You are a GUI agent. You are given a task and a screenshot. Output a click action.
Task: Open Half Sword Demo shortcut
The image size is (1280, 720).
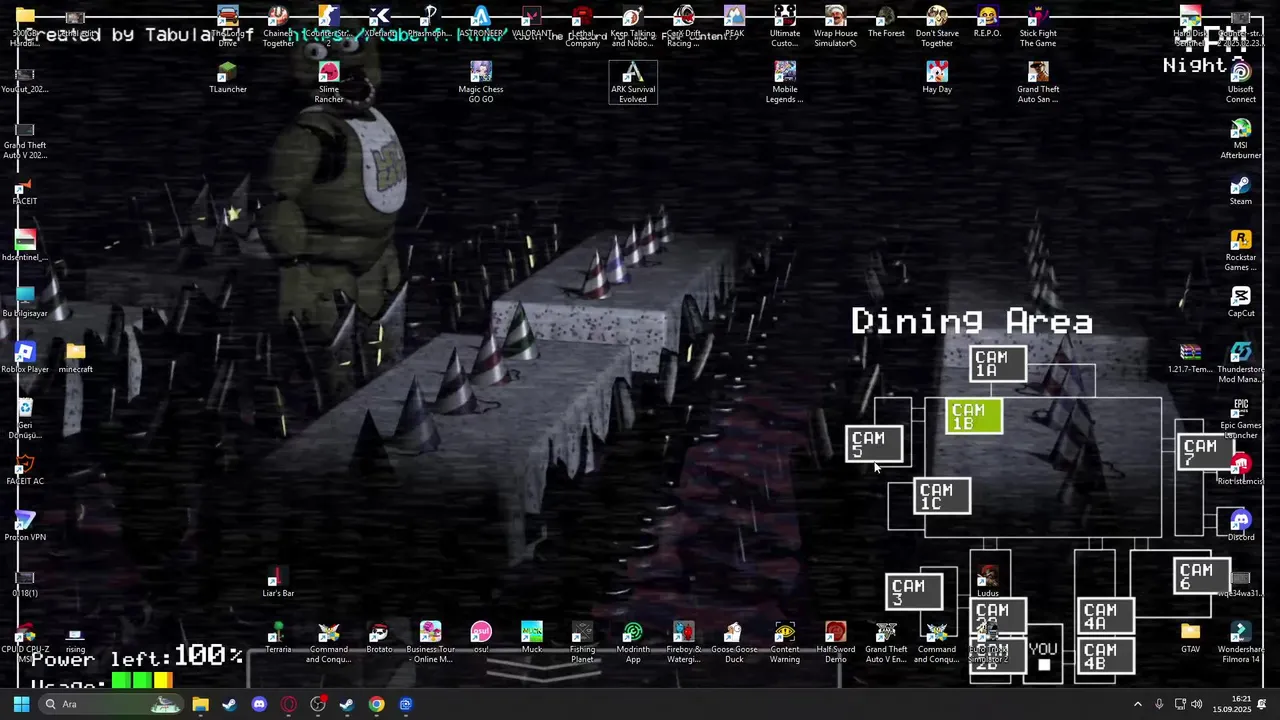tap(835, 642)
